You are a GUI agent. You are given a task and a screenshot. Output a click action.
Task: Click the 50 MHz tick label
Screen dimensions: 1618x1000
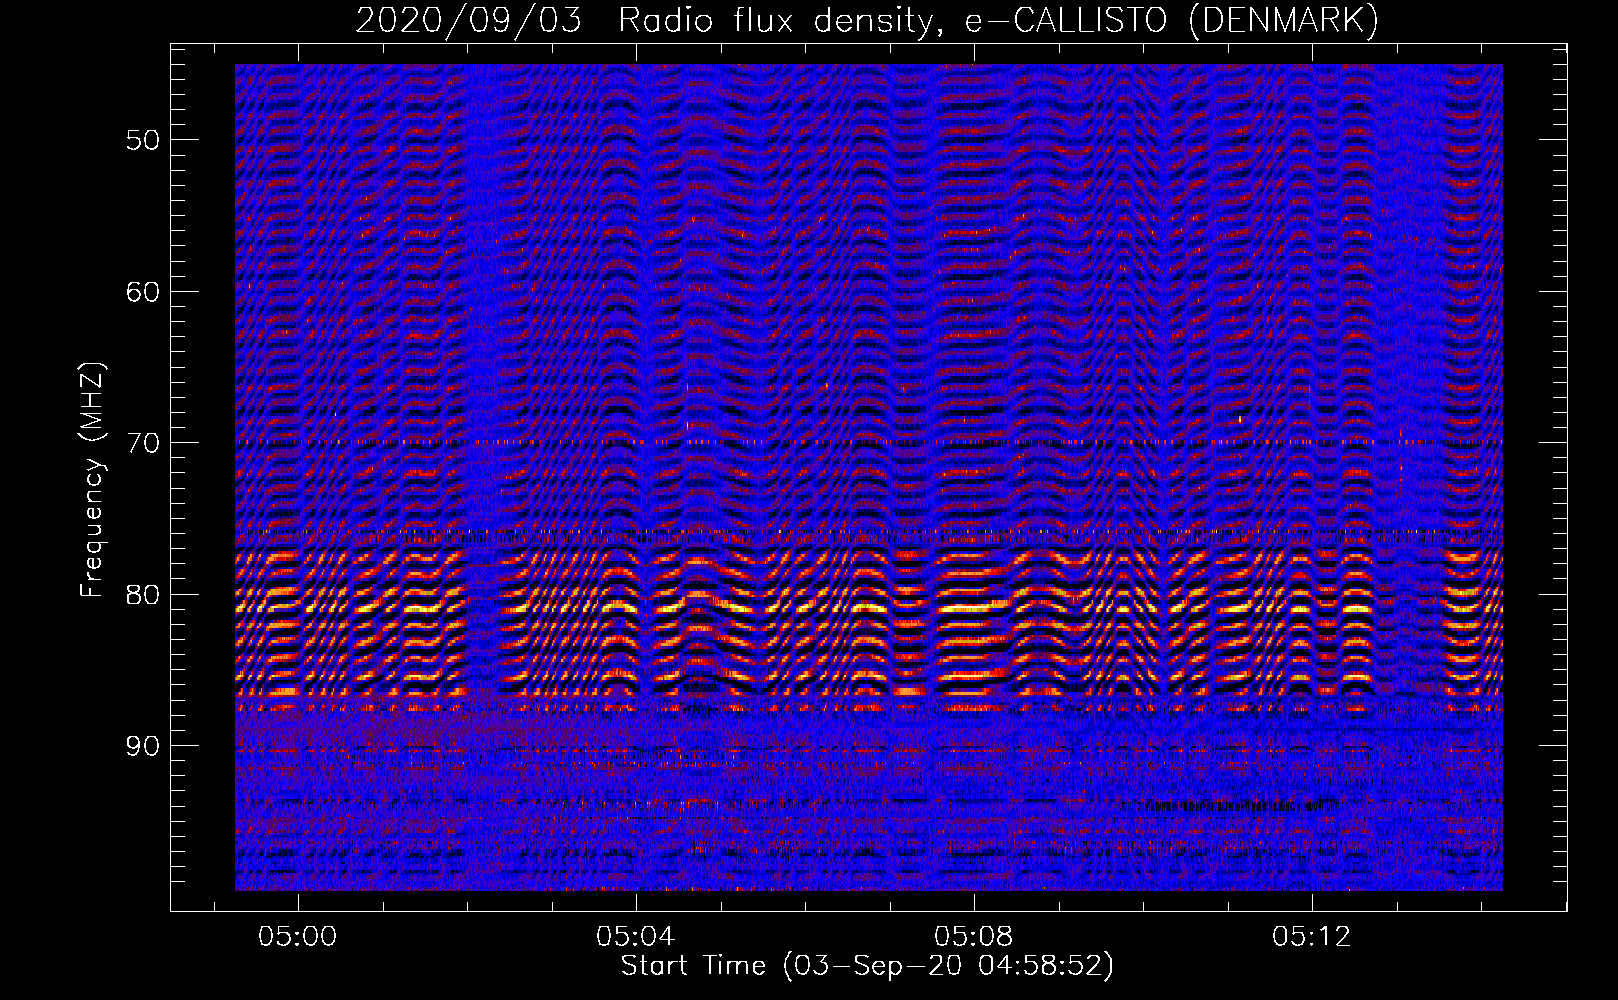[143, 140]
